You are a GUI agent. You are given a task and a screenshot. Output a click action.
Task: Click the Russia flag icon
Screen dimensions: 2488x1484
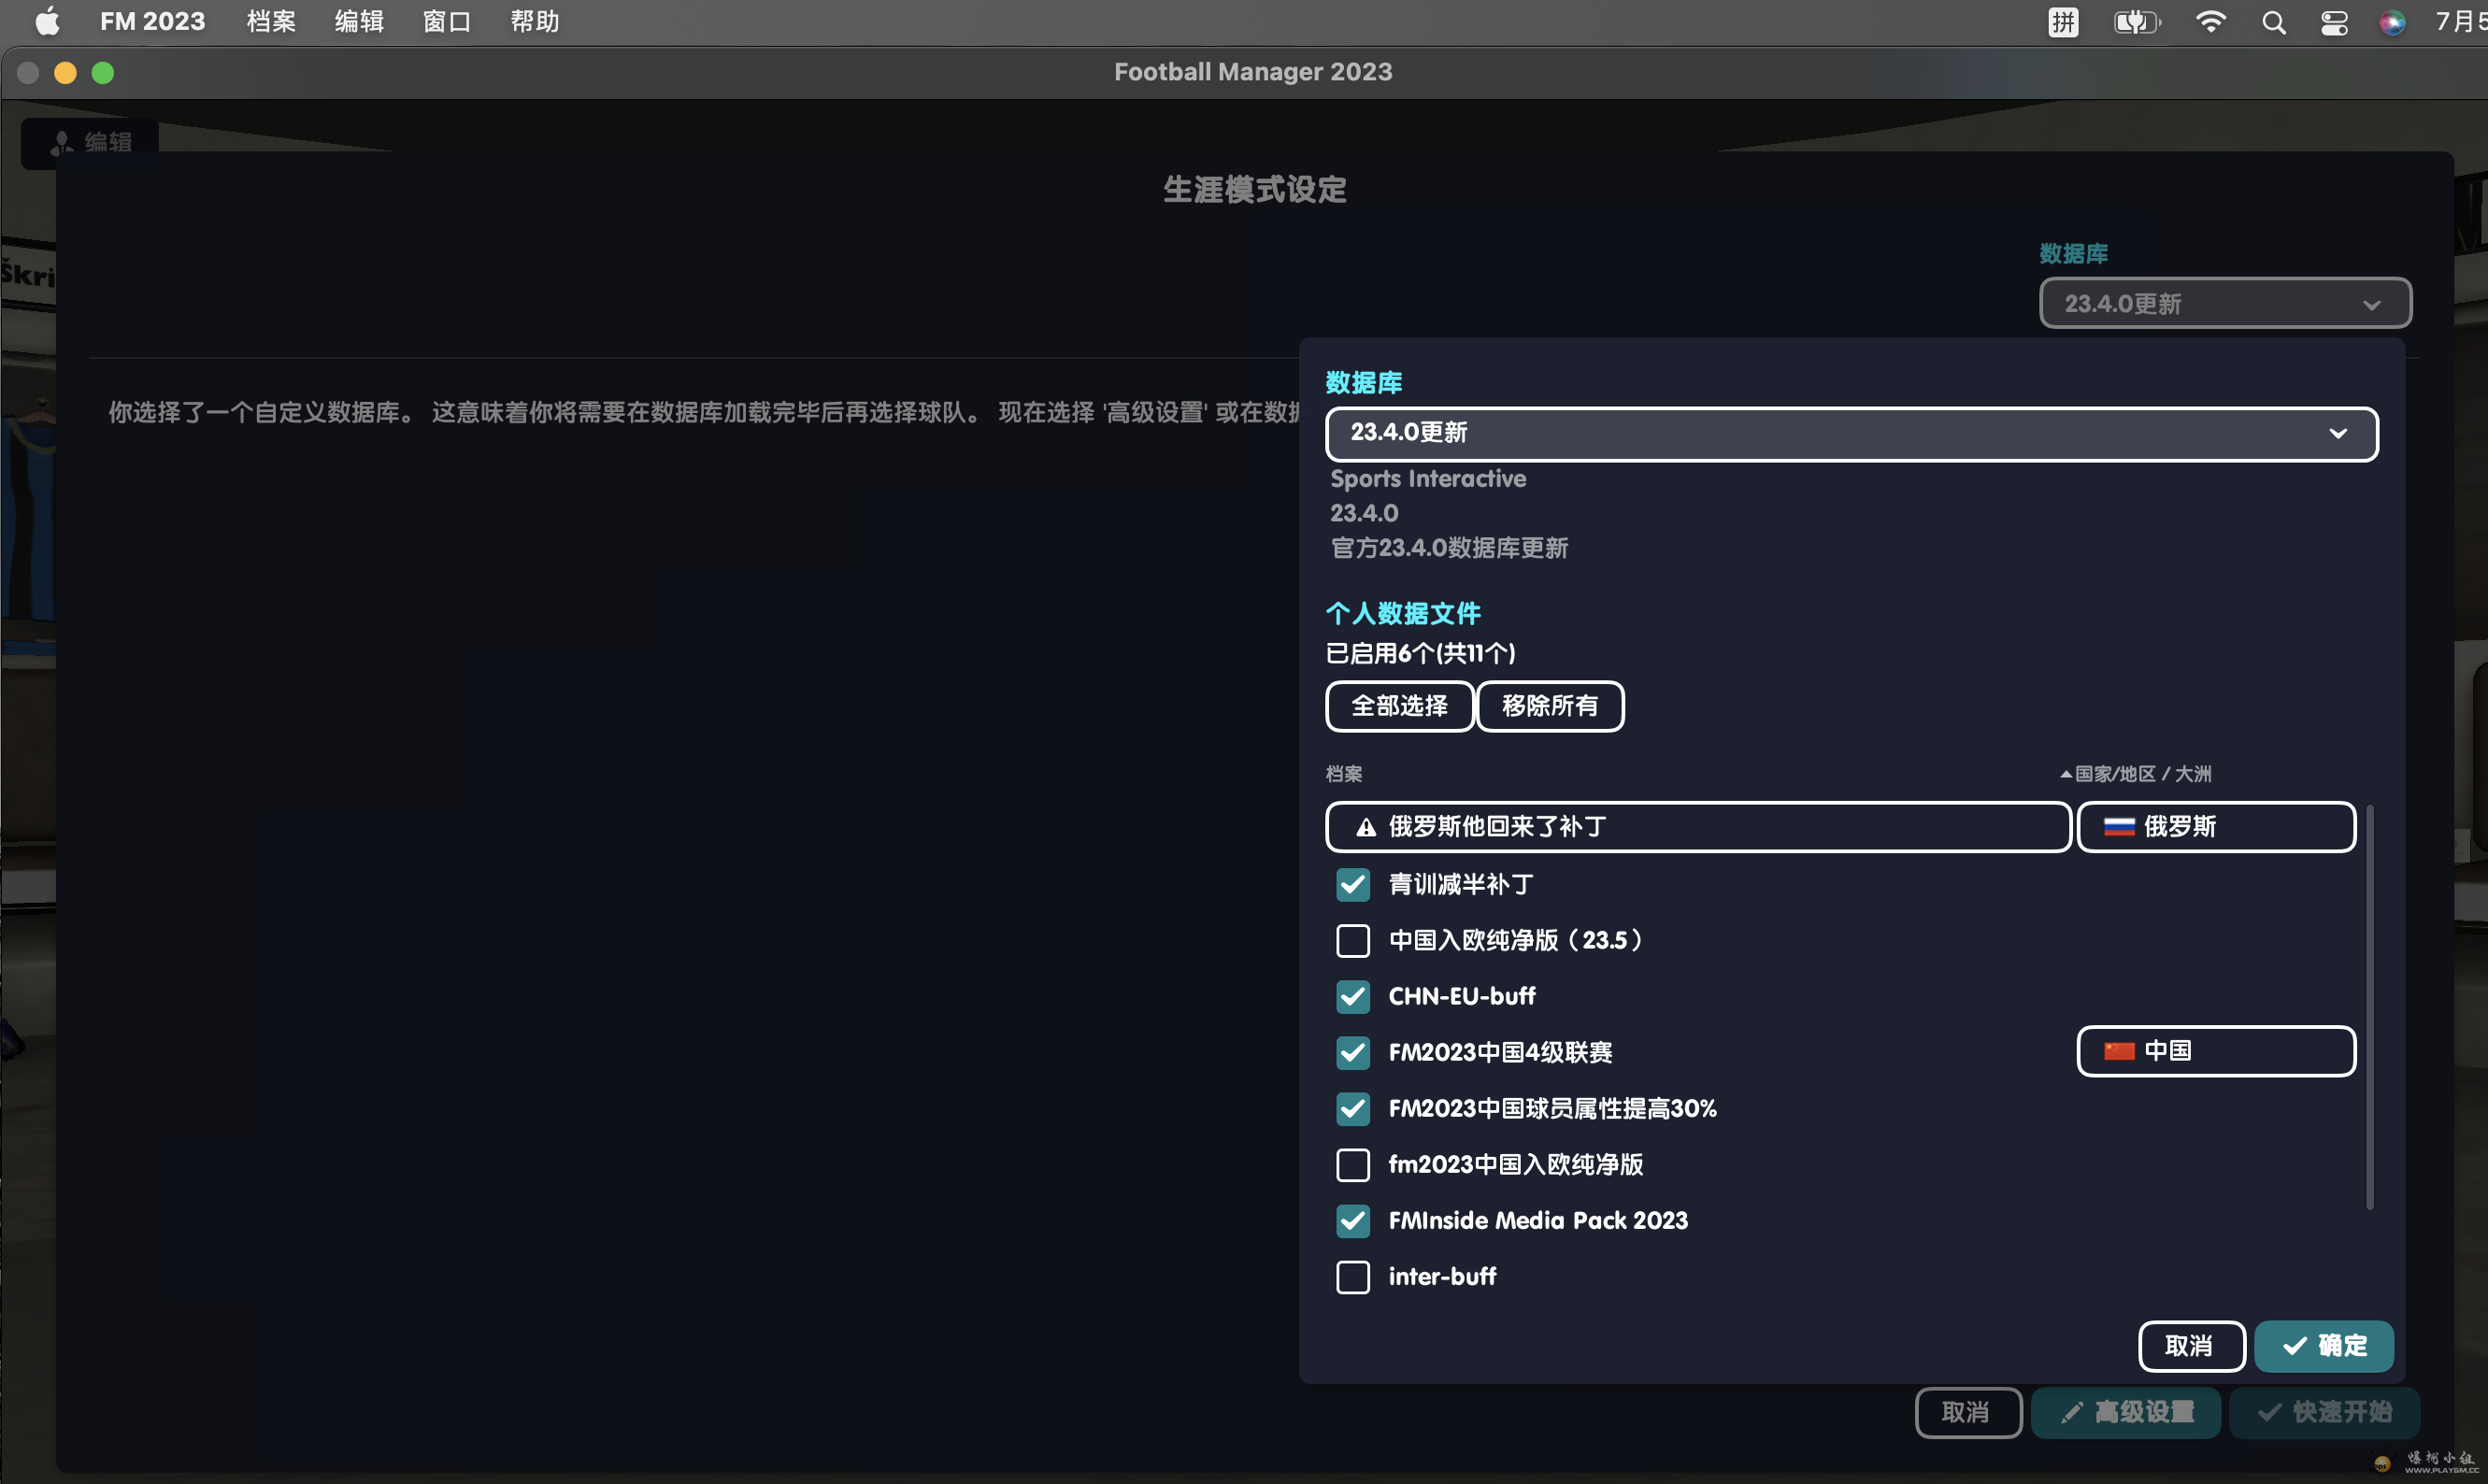(x=2119, y=827)
